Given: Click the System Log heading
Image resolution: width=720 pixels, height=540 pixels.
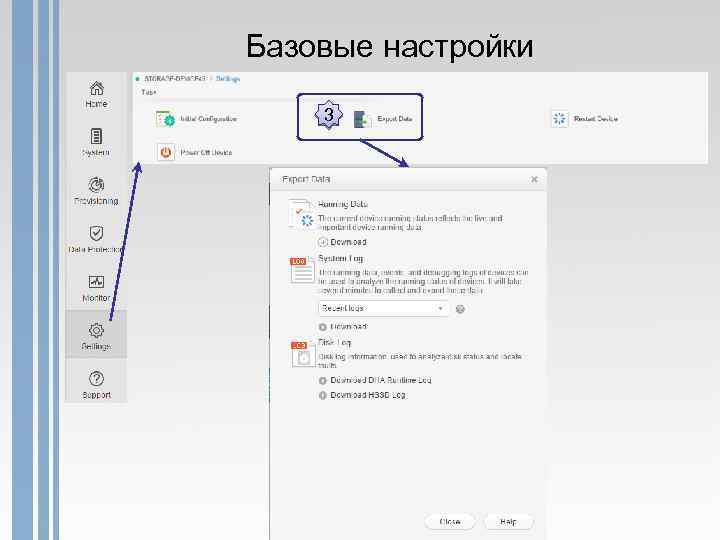Looking at the screenshot, I should 340,259.
